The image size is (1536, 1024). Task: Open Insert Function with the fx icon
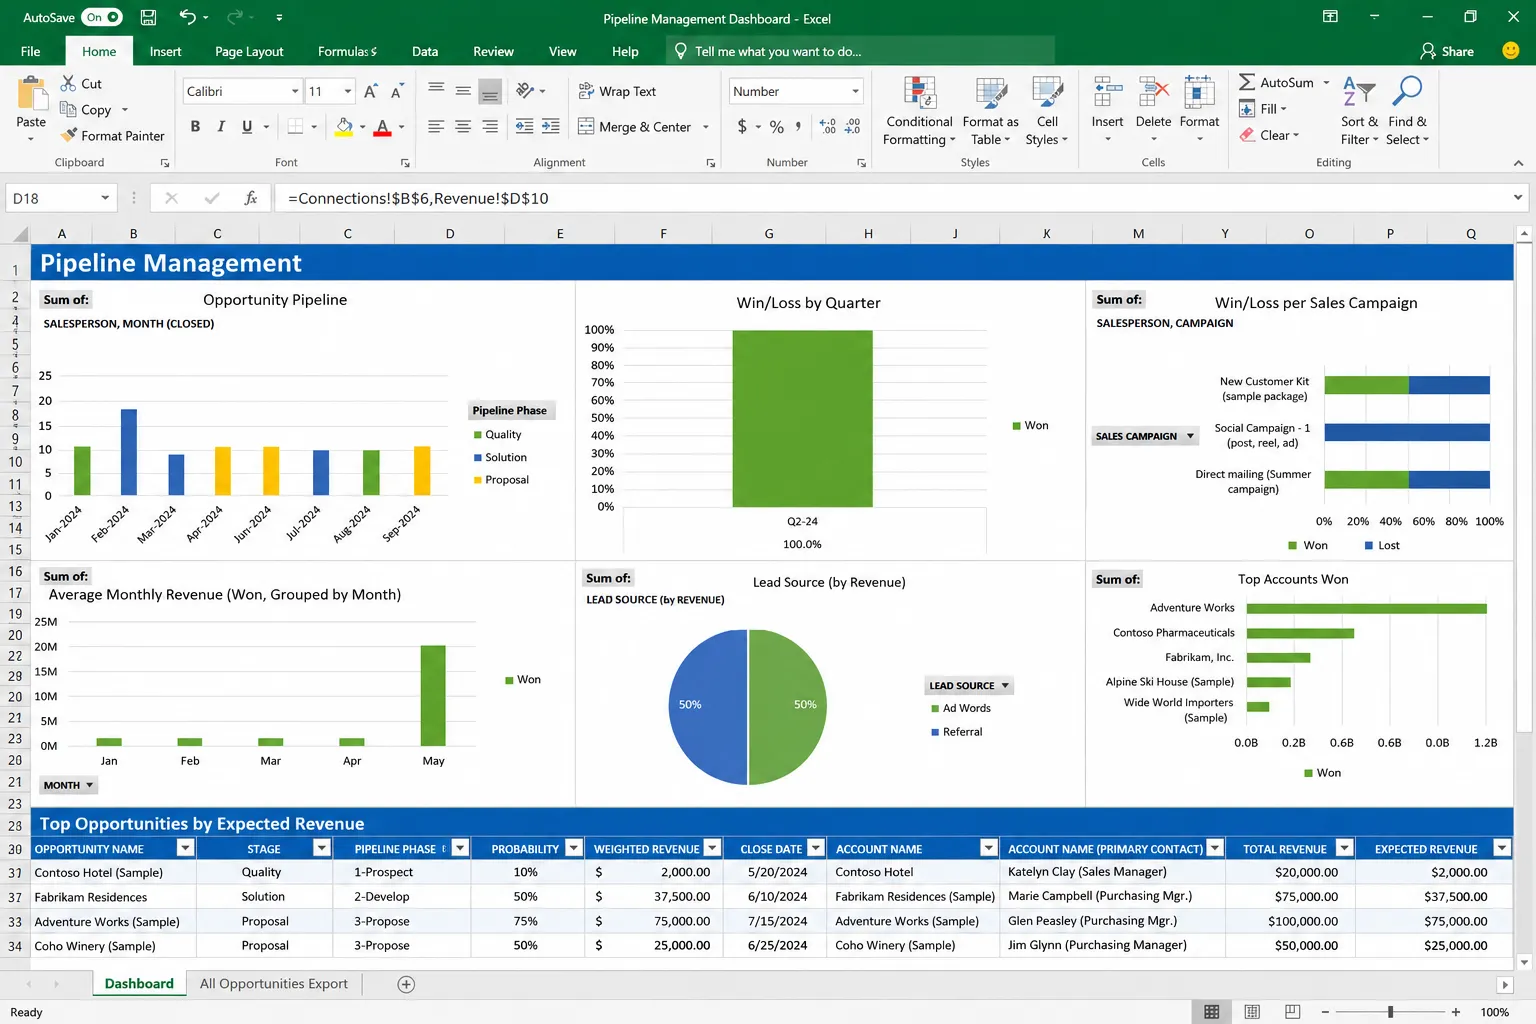click(x=251, y=198)
